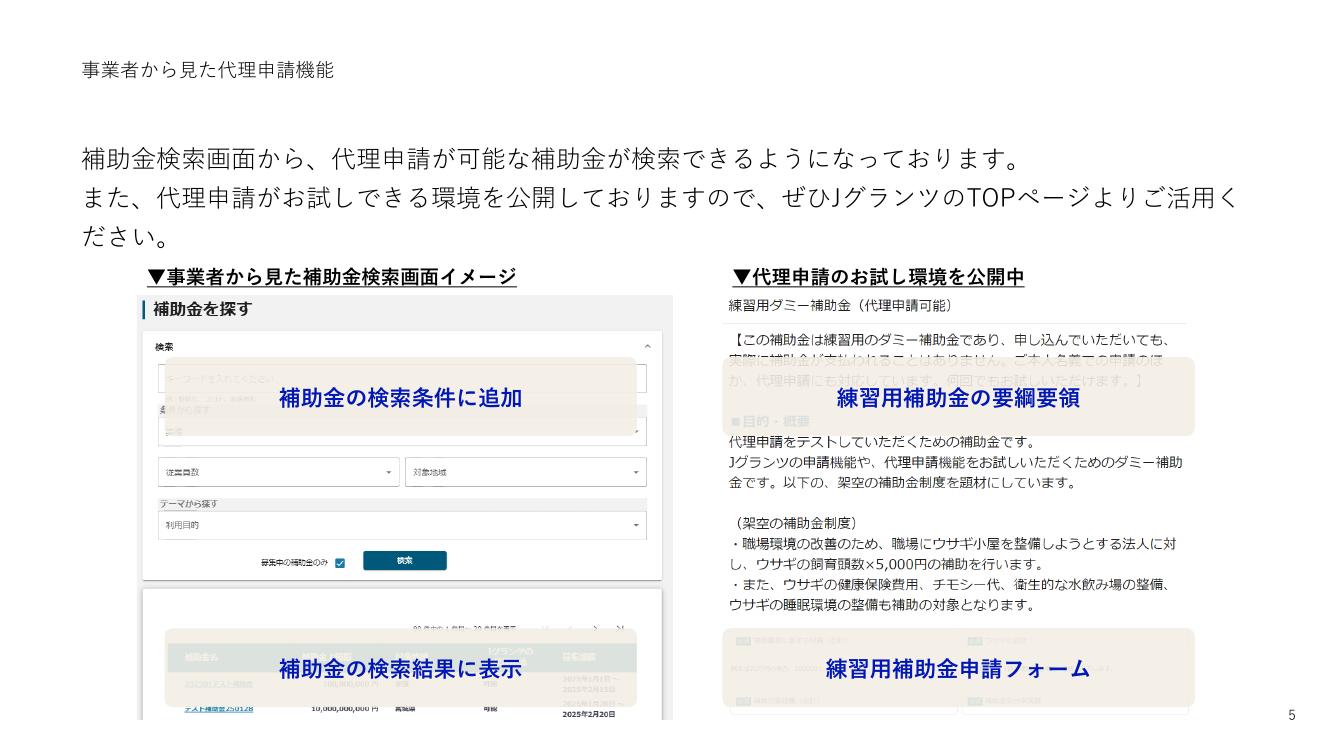Click the 検索 search button
Viewport: 1334px width, 750px height.
click(405, 561)
